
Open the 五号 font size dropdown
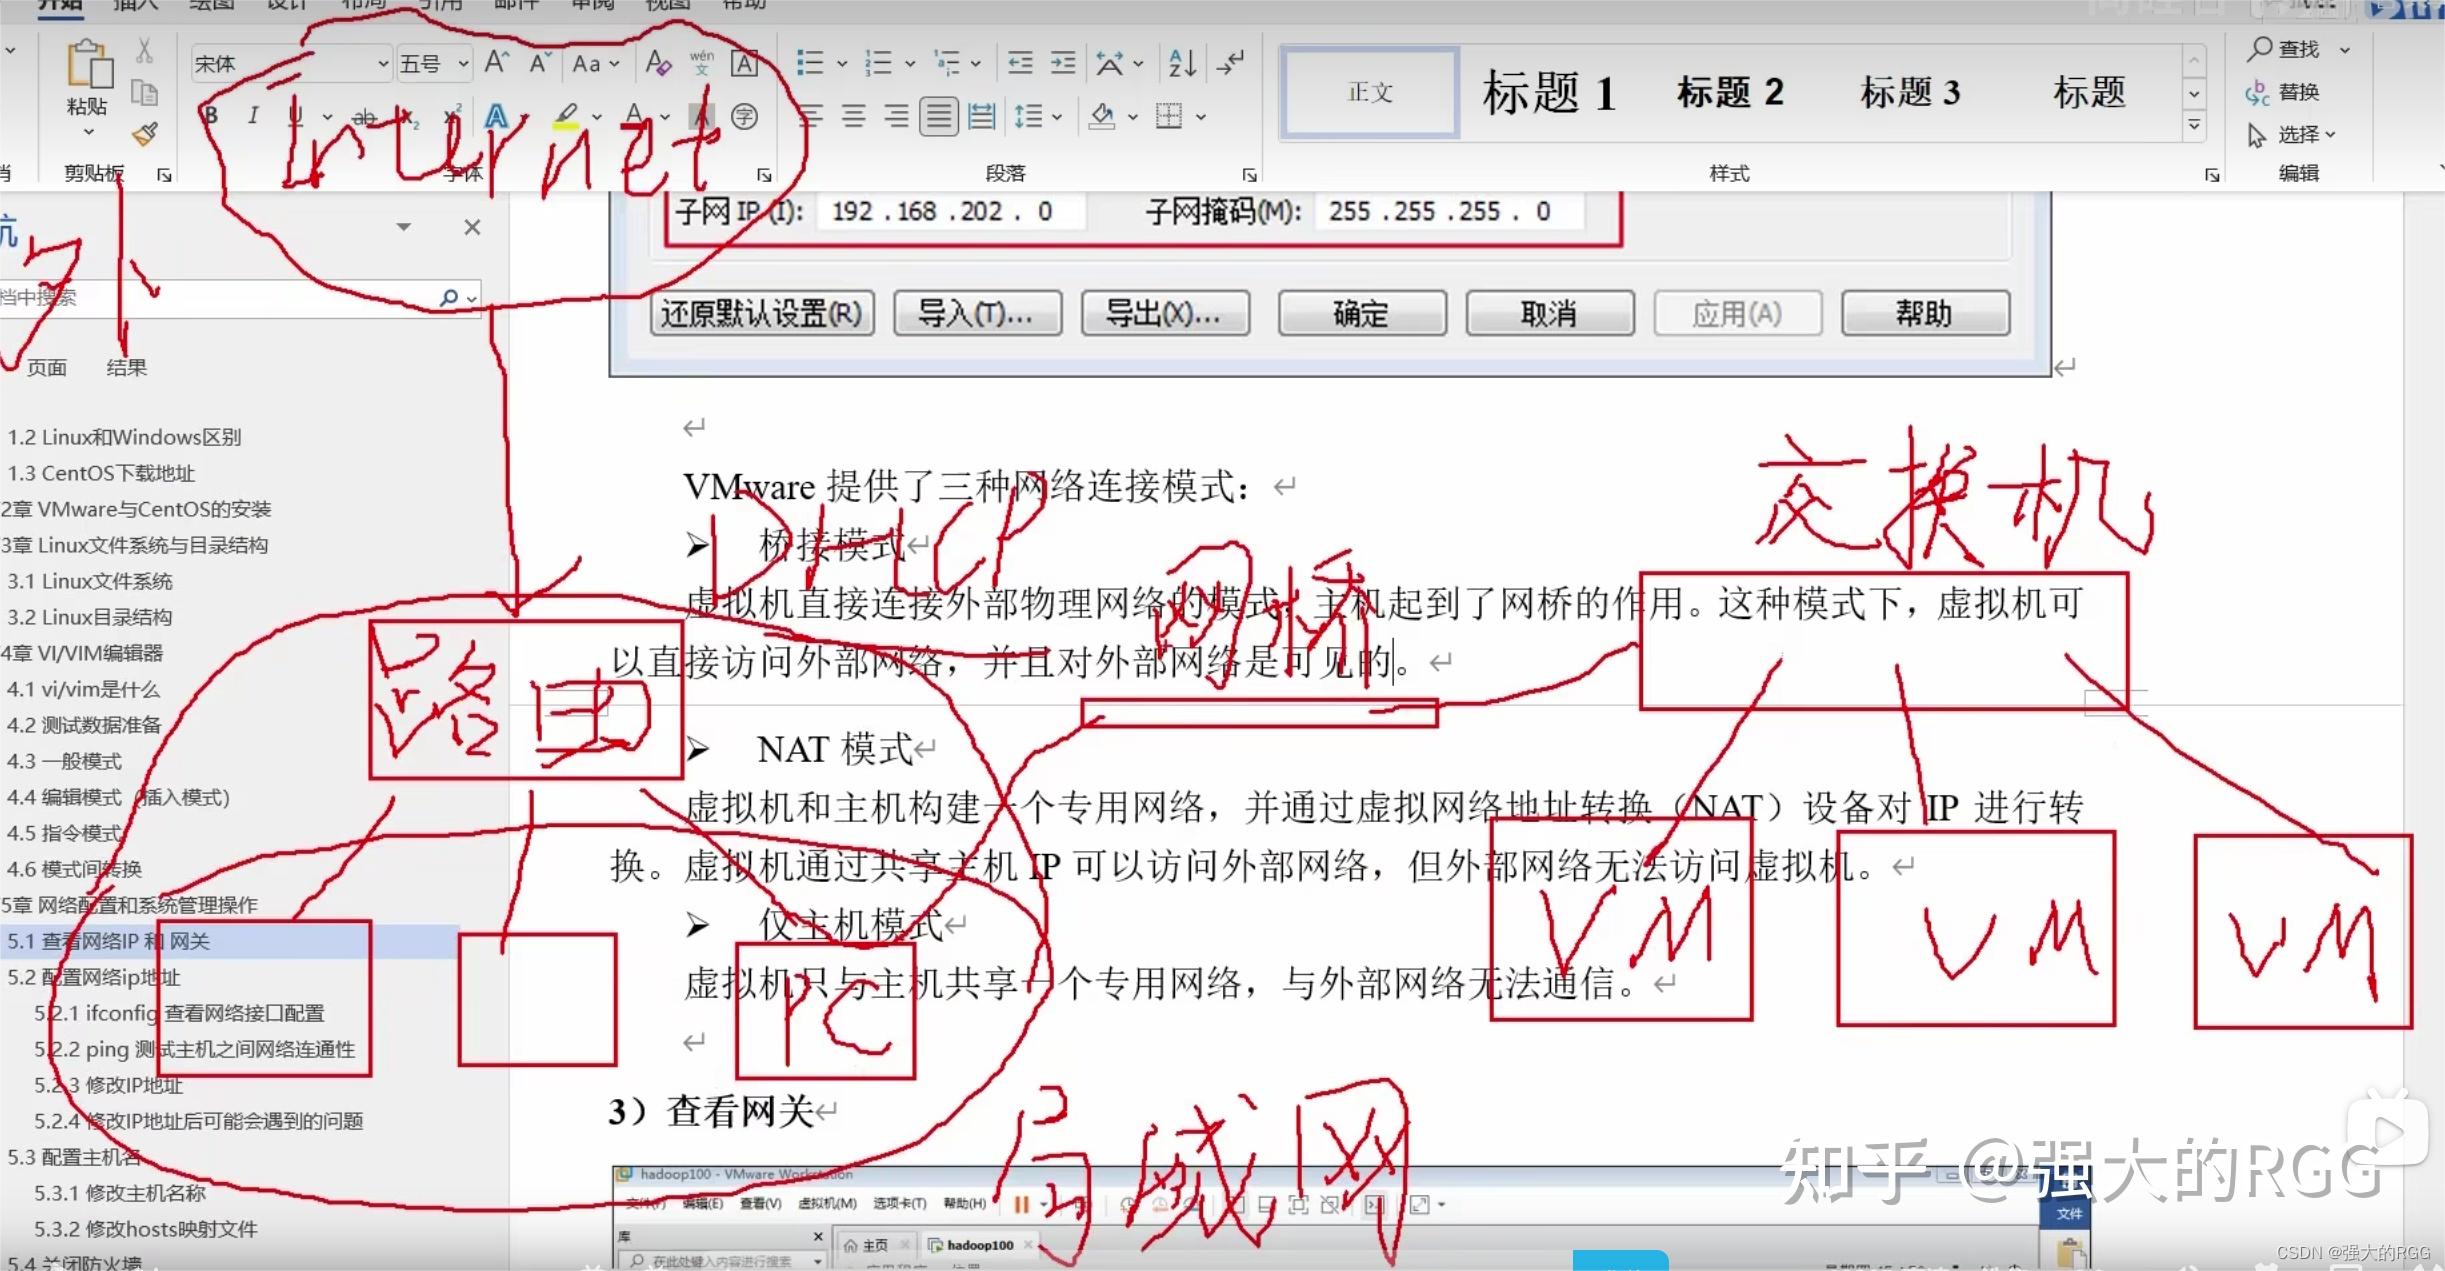pos(463,63)
